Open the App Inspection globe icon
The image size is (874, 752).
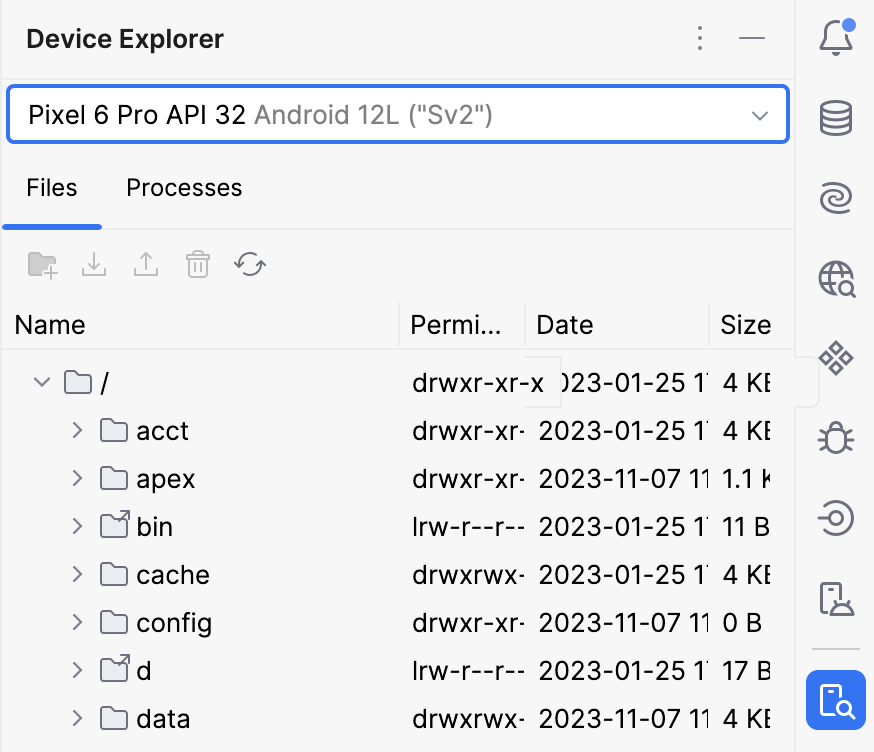[835, 278]
